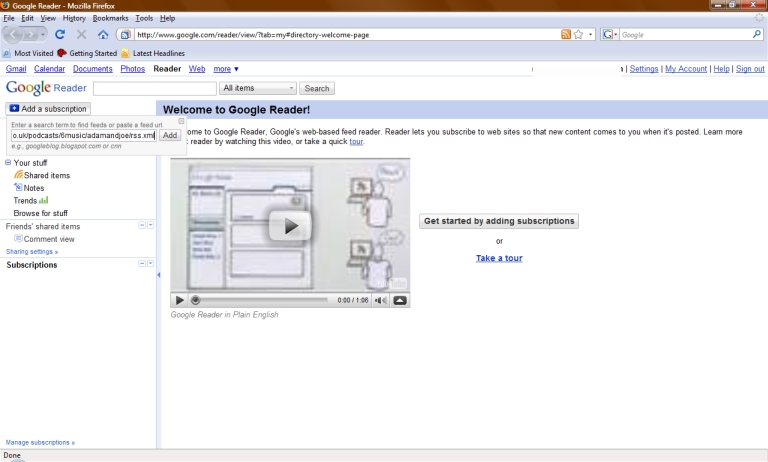This screenshot has height=462, width=768.
Task: Open Notes in sidebar
Action: tap(29, 188)
